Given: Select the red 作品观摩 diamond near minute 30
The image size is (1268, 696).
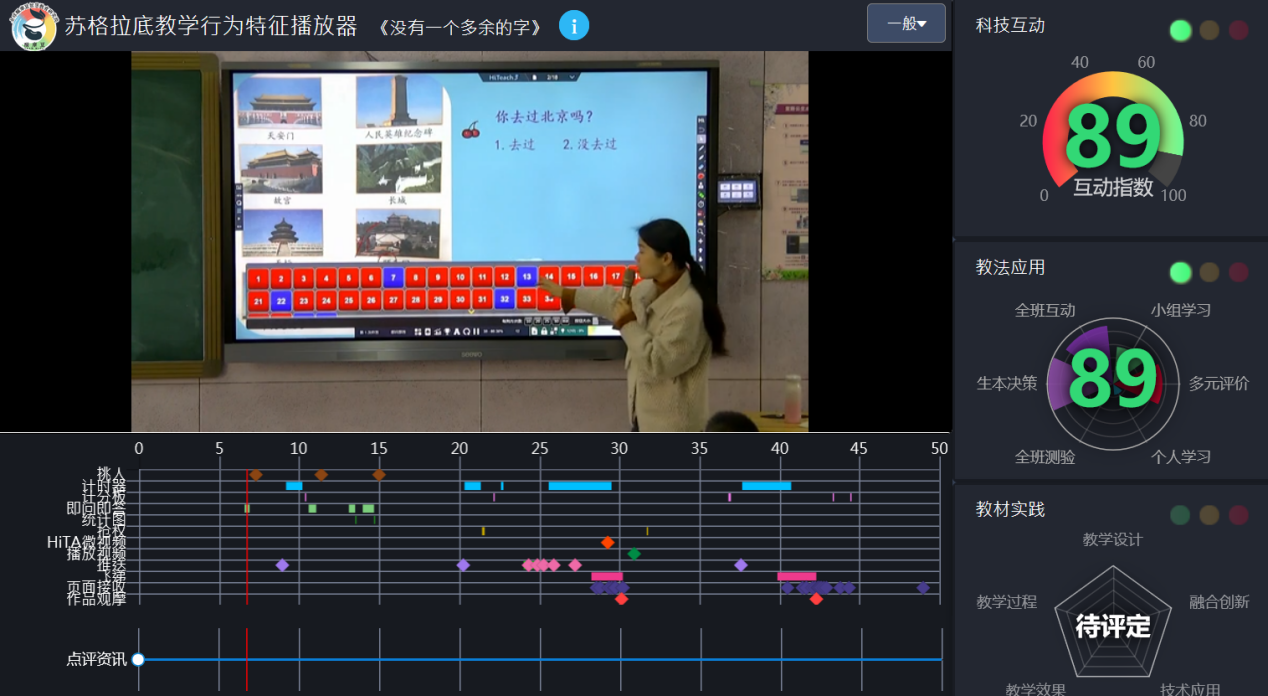Looking at the screenshot, I should click(x=621, y=599).
